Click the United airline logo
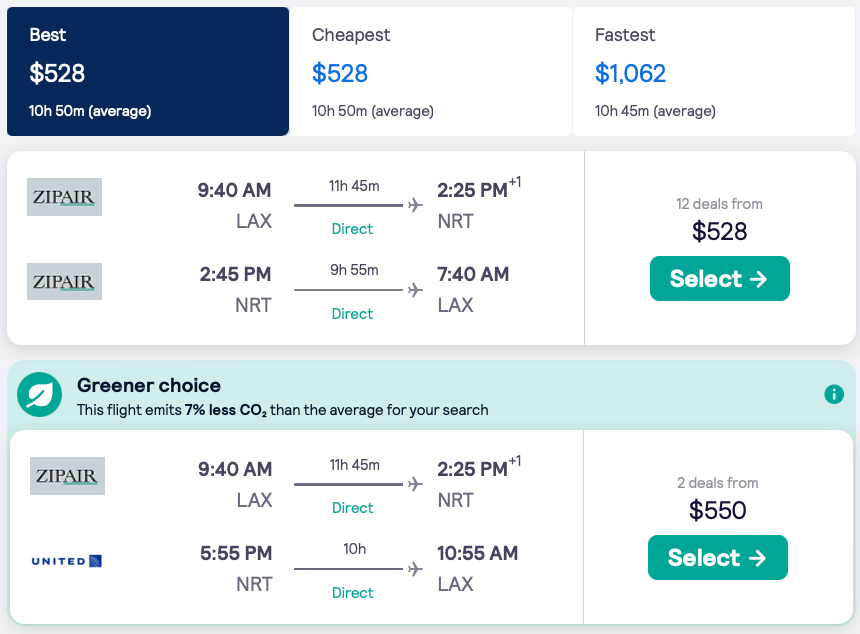This screenshot has height=634, width=860. pos(67,561)
